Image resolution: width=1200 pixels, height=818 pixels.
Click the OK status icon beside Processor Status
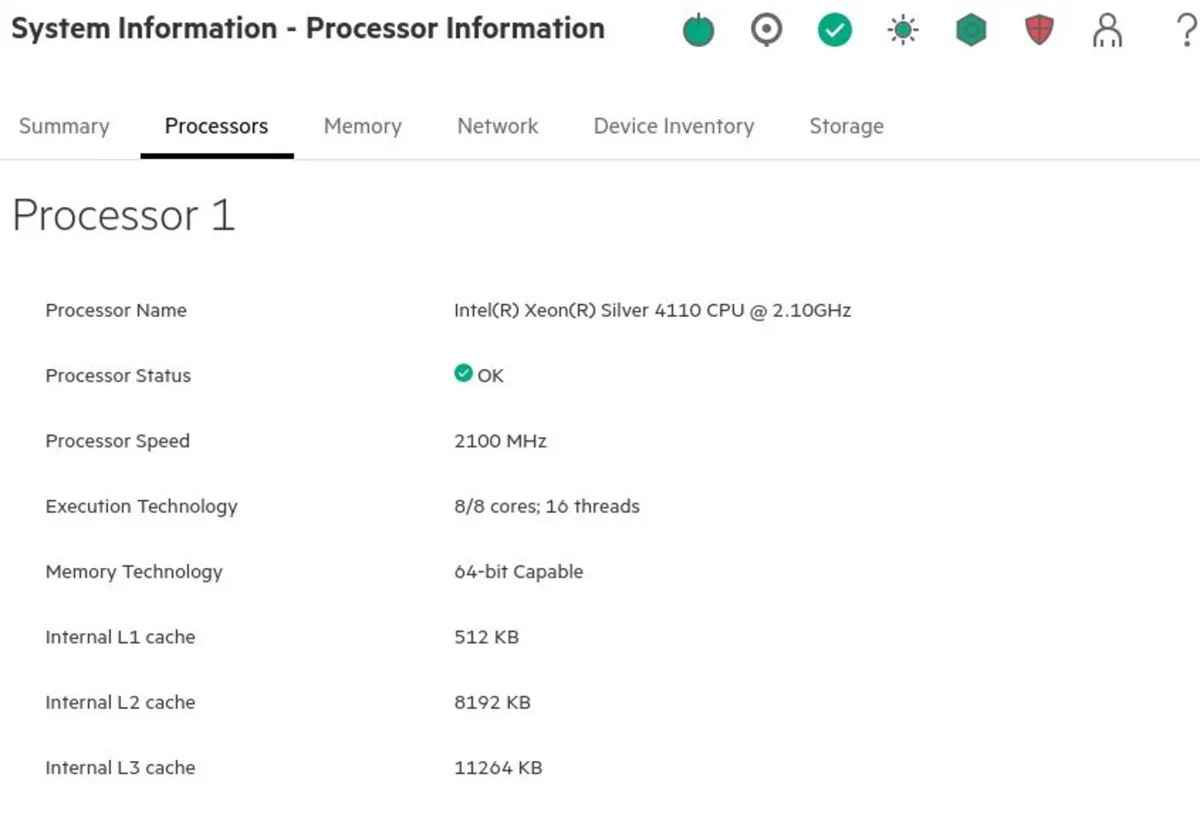tap(464, 372)
